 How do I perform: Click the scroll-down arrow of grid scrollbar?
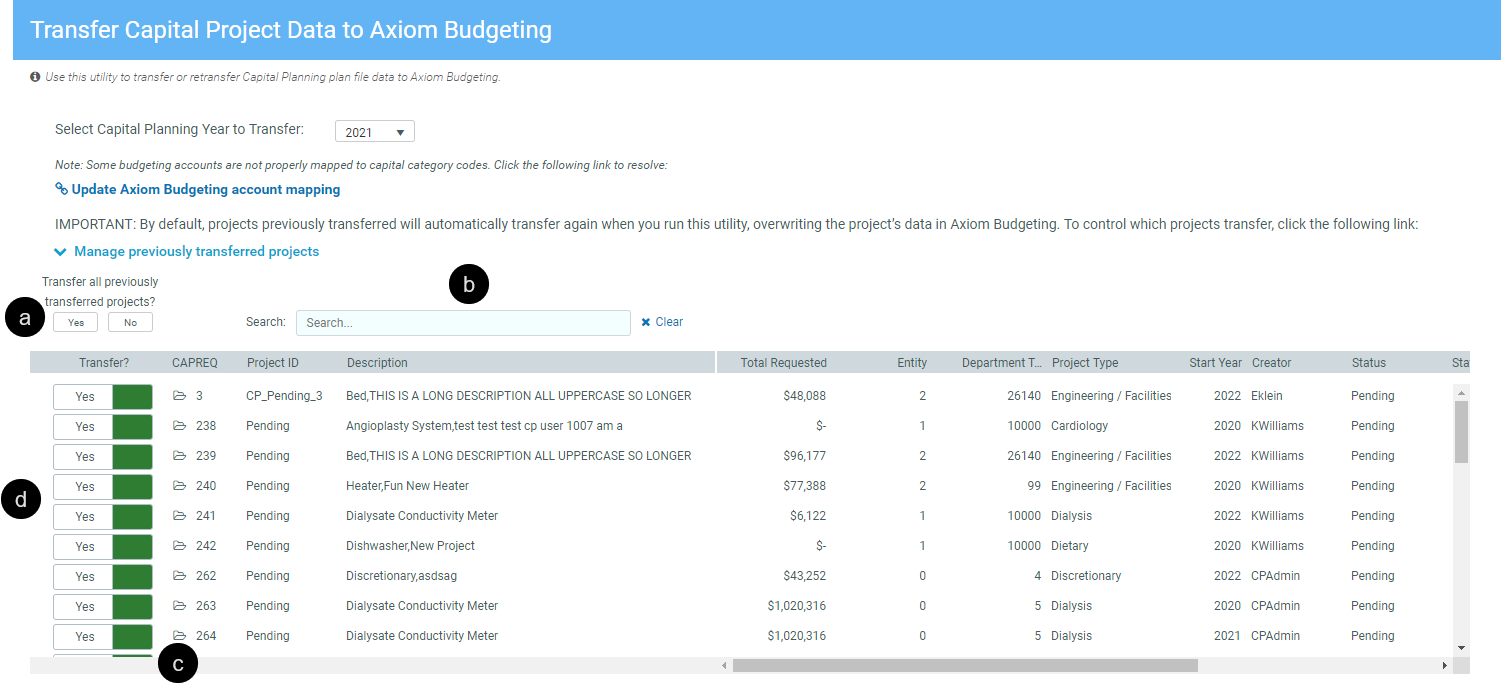1461,648
